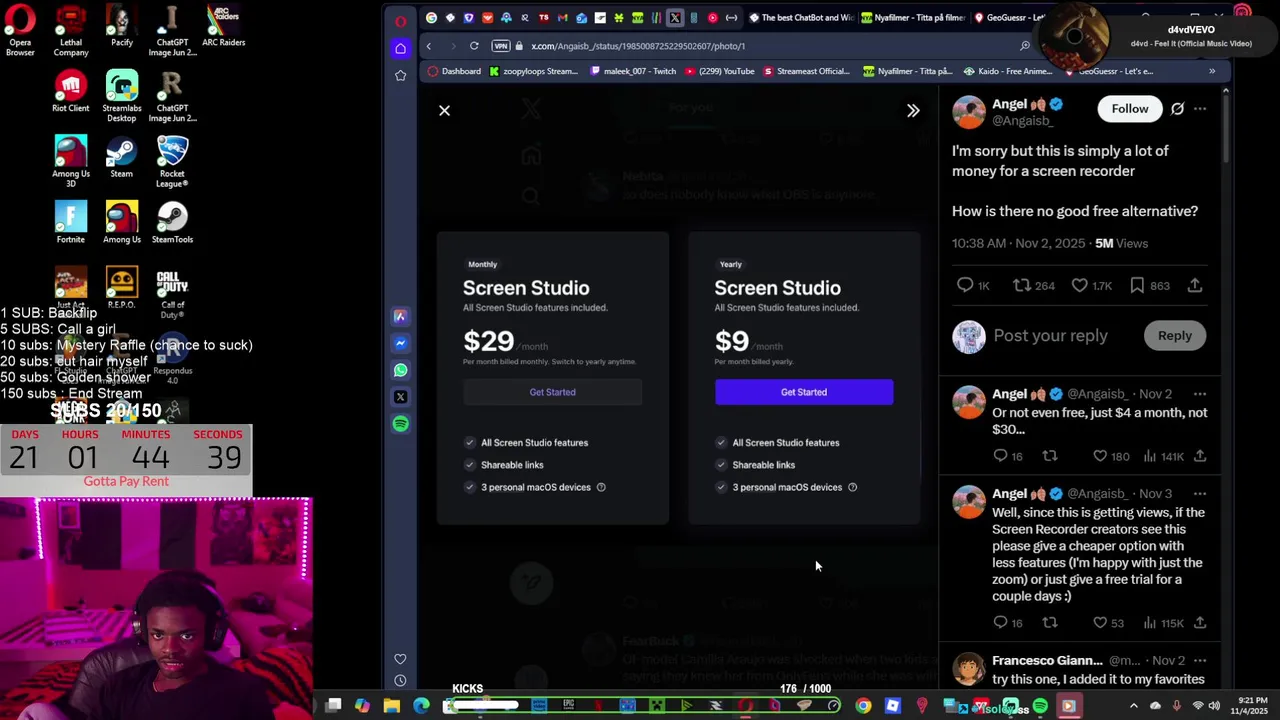Open the Rocket League desktop shortcut

[x=172, y=162]
